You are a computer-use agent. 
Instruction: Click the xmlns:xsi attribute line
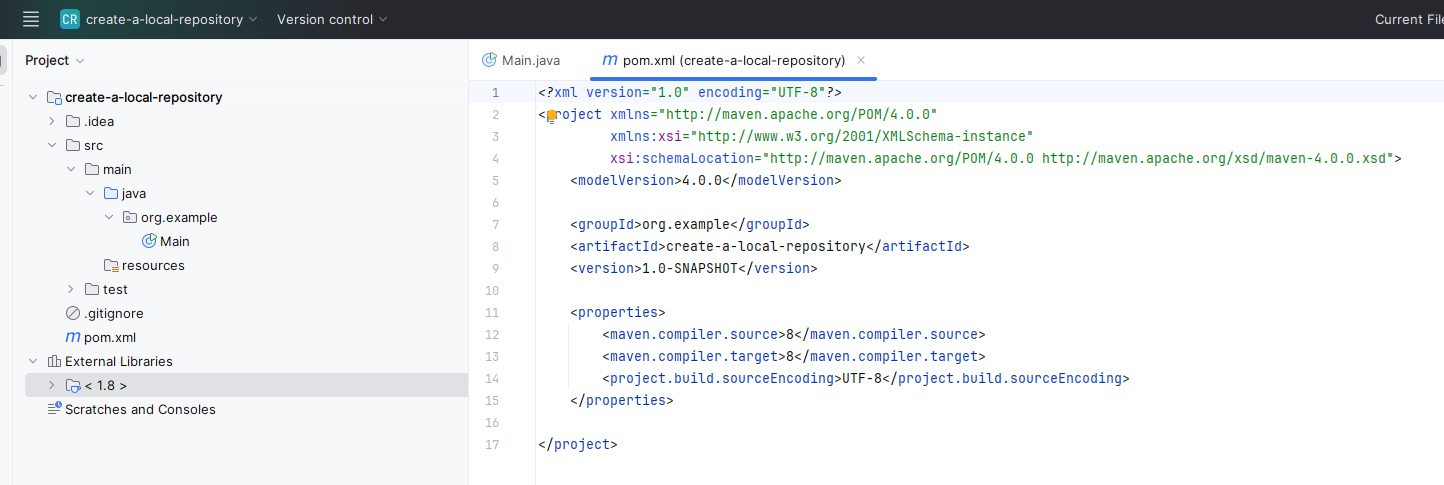822,137
